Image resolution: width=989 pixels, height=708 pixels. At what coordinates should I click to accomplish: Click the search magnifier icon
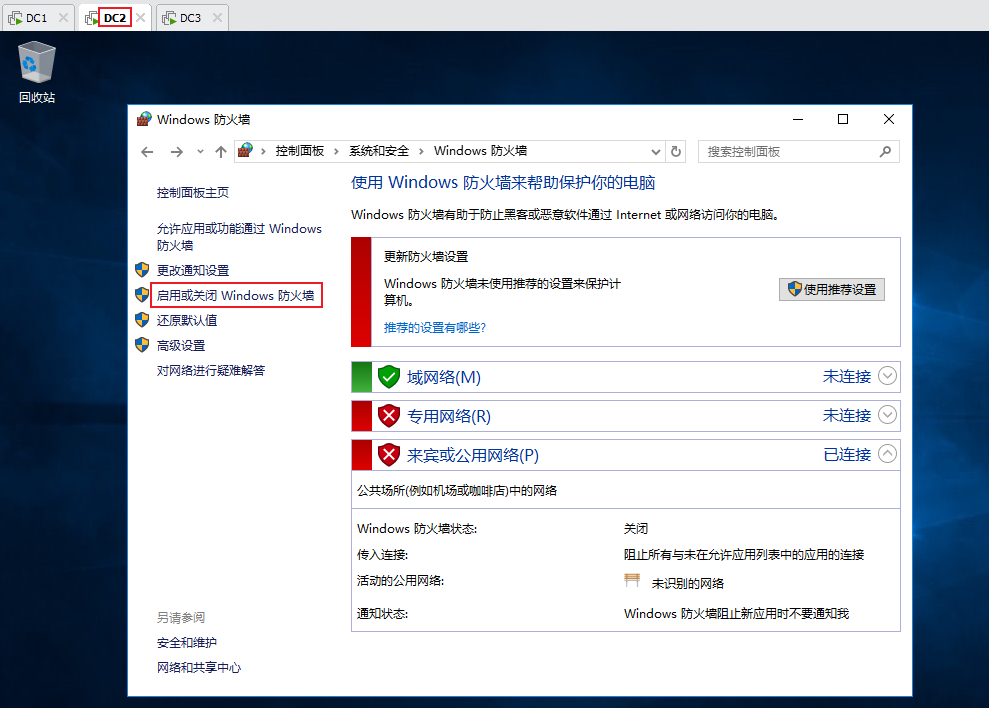[886, 151]
